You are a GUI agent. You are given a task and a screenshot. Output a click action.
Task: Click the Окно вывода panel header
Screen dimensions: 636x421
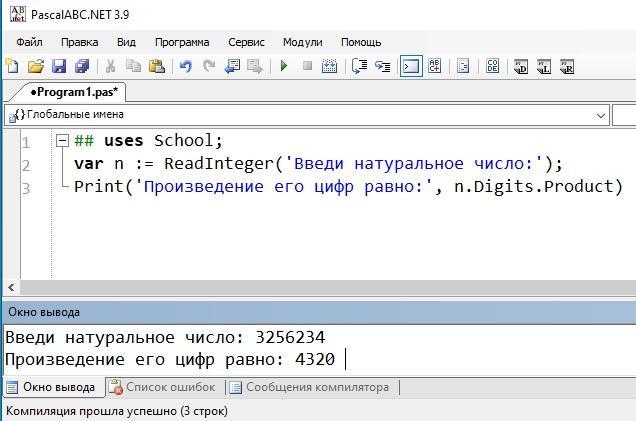tap(319, 312)
